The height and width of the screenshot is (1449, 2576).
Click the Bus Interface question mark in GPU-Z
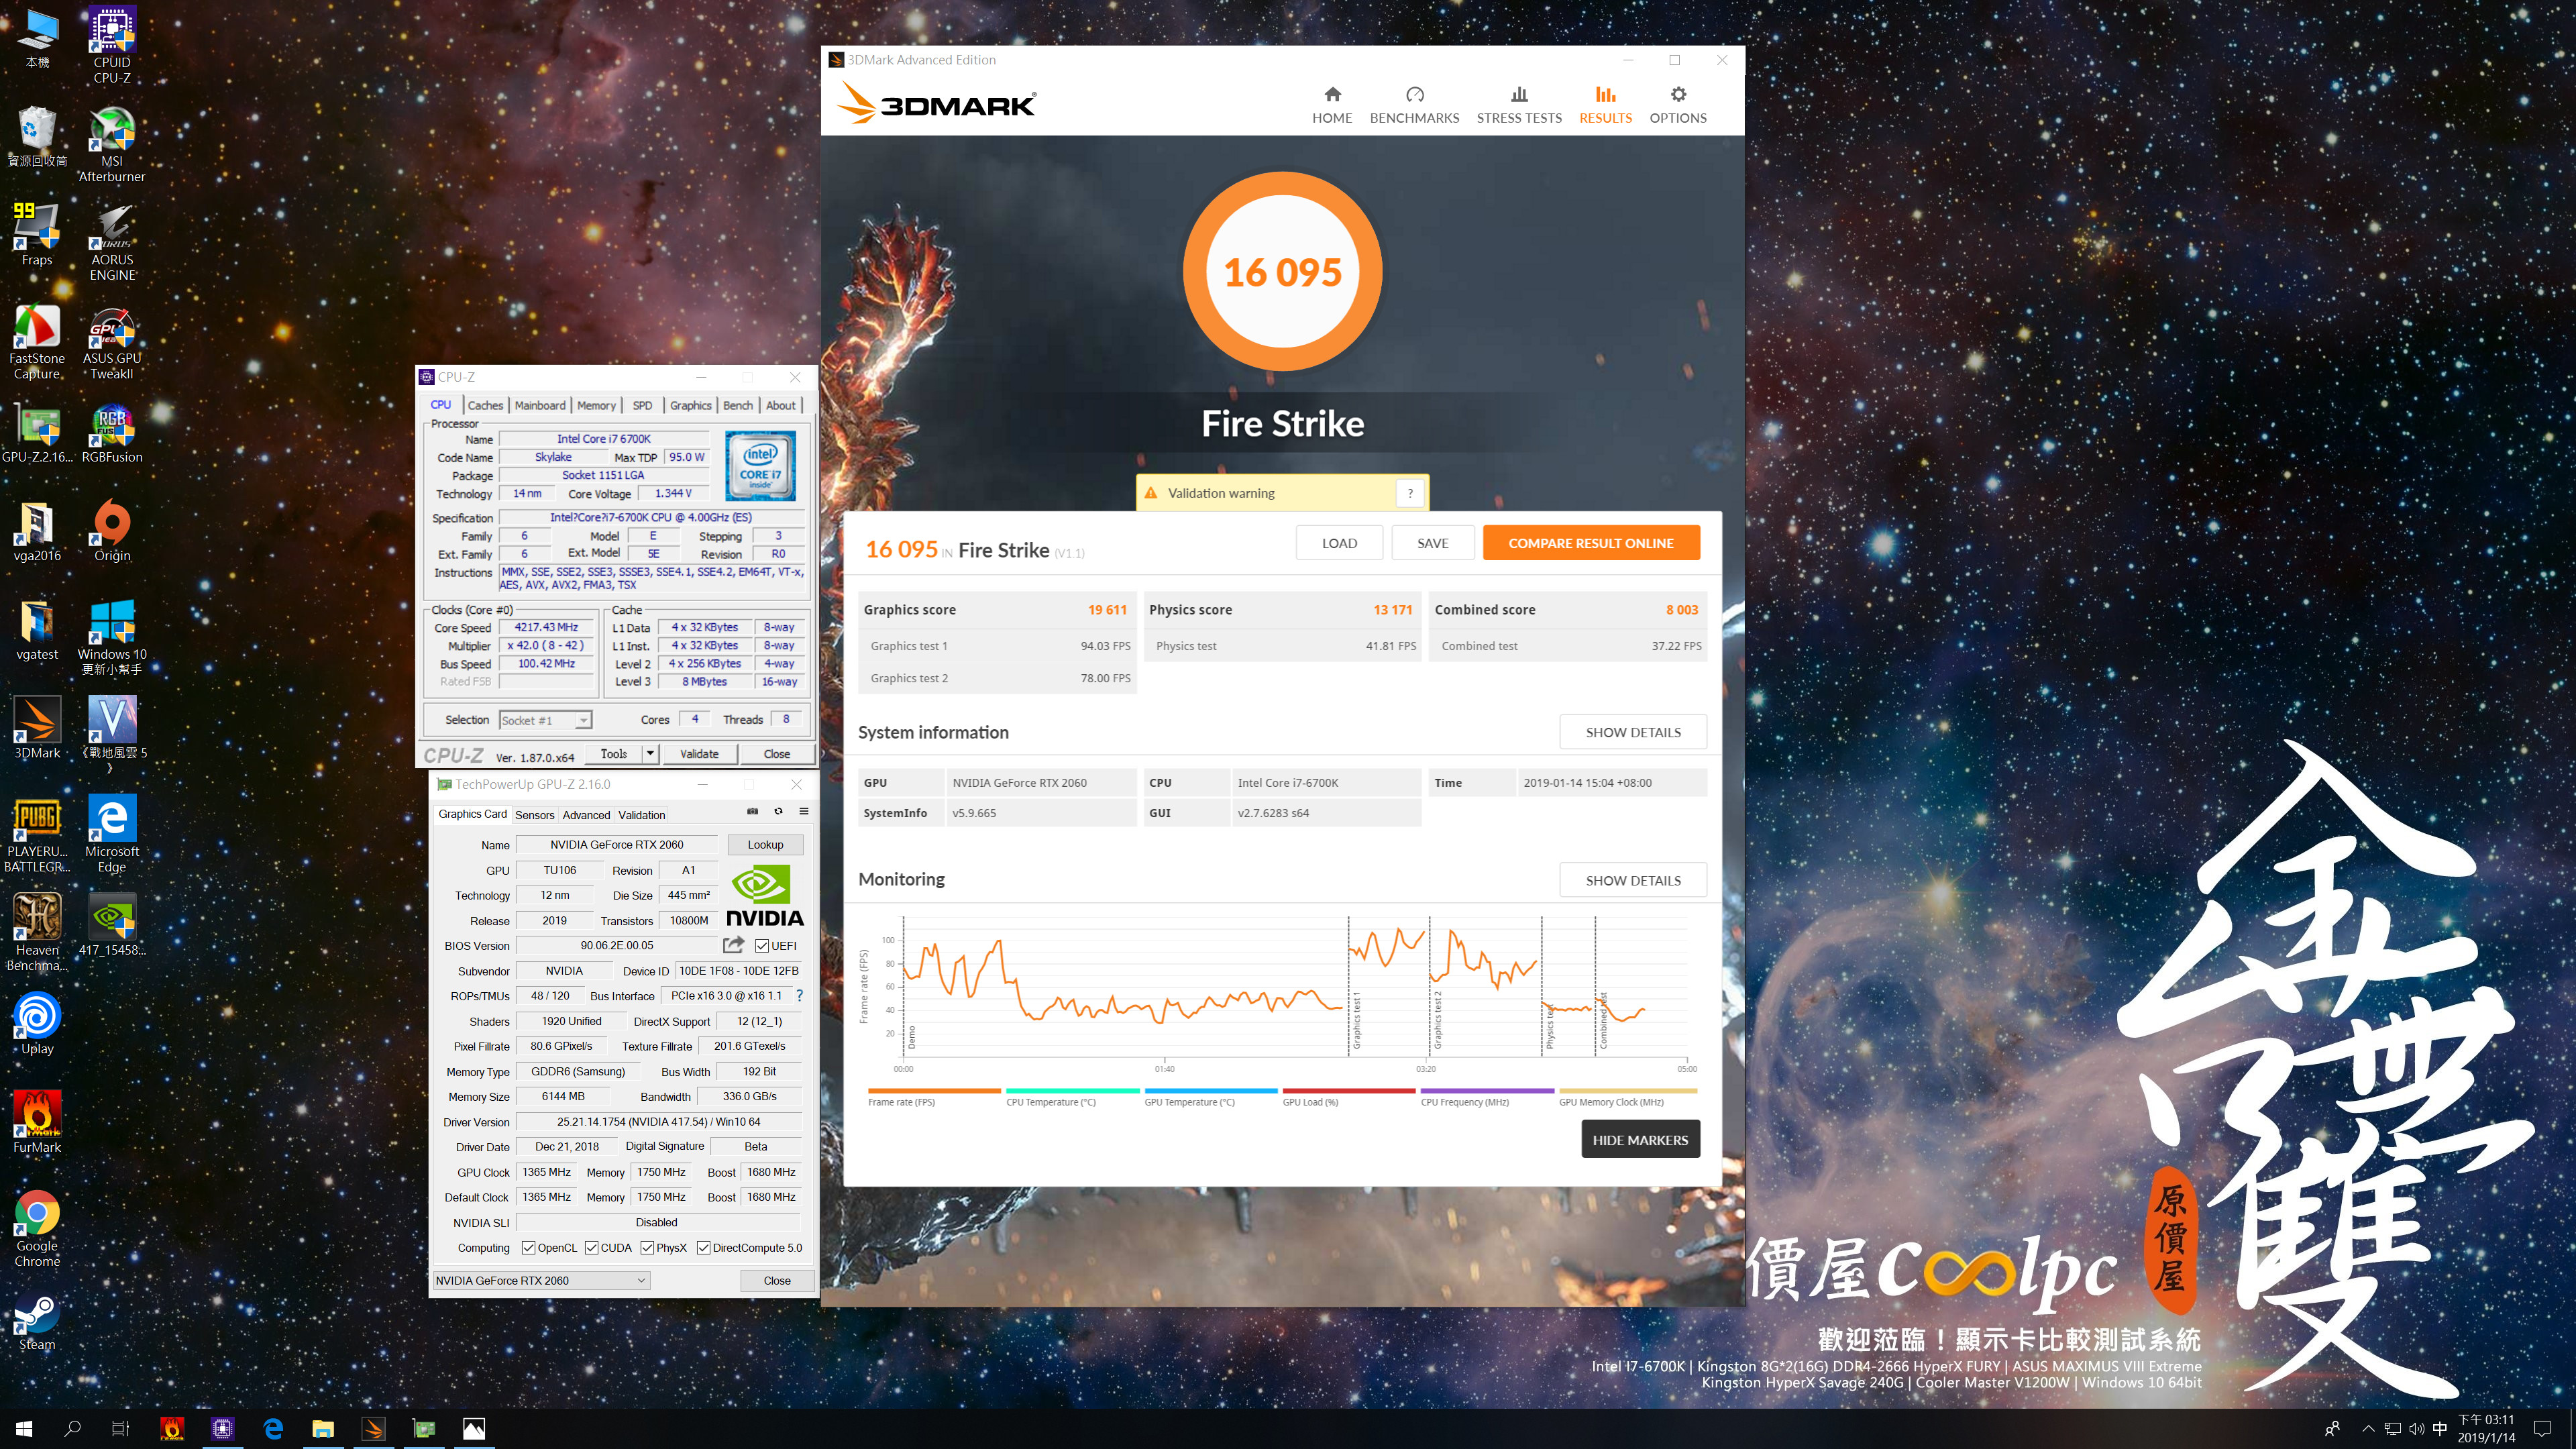tap(799, 996)
